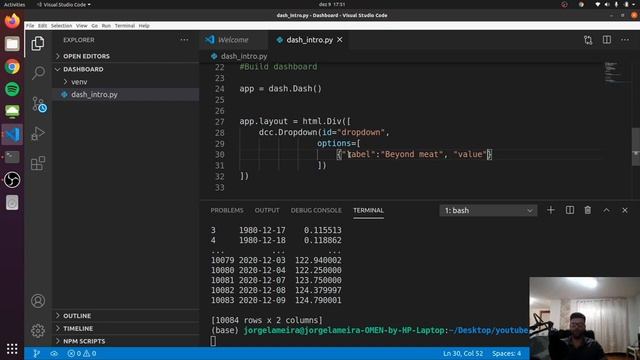Expand the venv folder
640x360 pixels.
coord(125,82)
